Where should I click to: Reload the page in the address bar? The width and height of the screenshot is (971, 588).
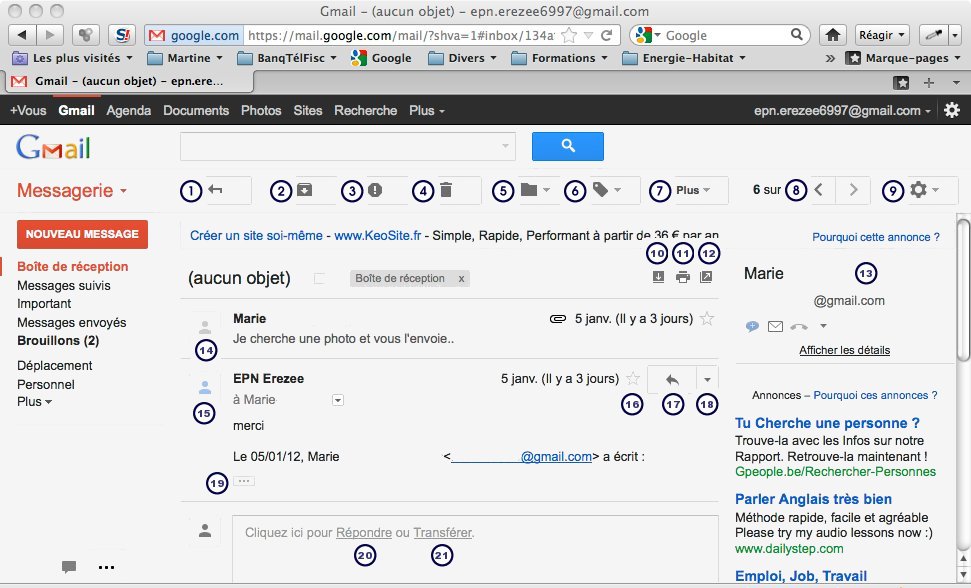pyautogui.click(x=607, y=35)
